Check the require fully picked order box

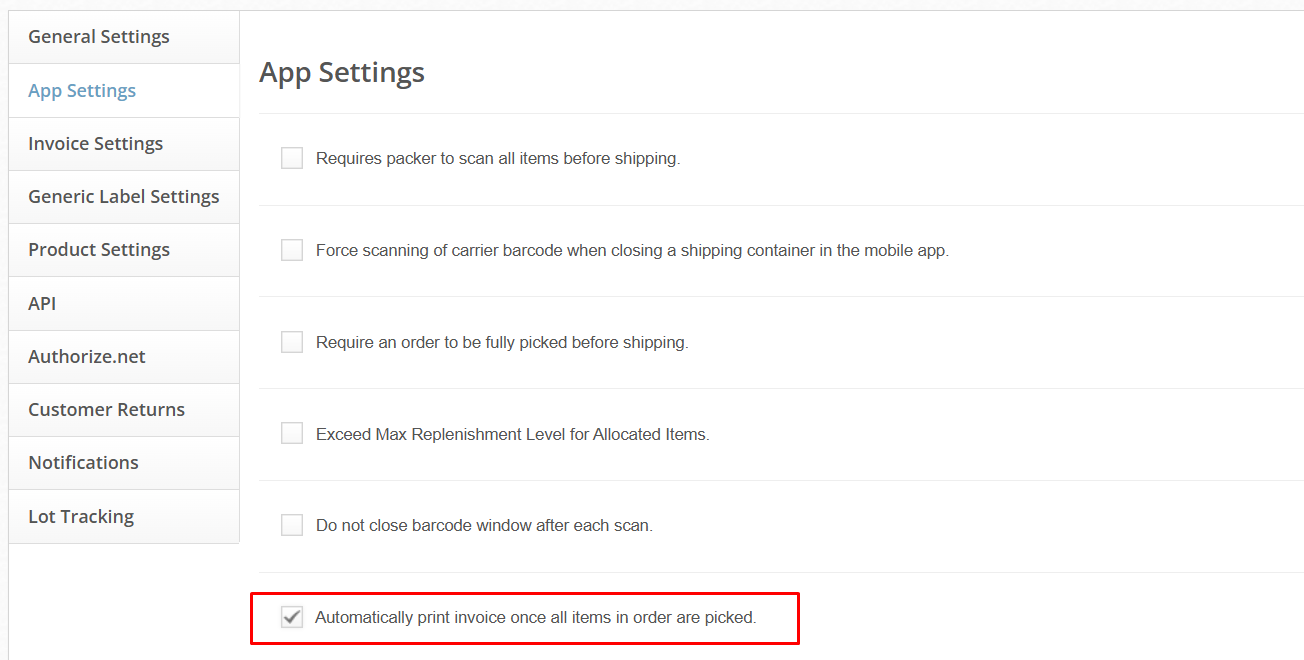(292, 342)
